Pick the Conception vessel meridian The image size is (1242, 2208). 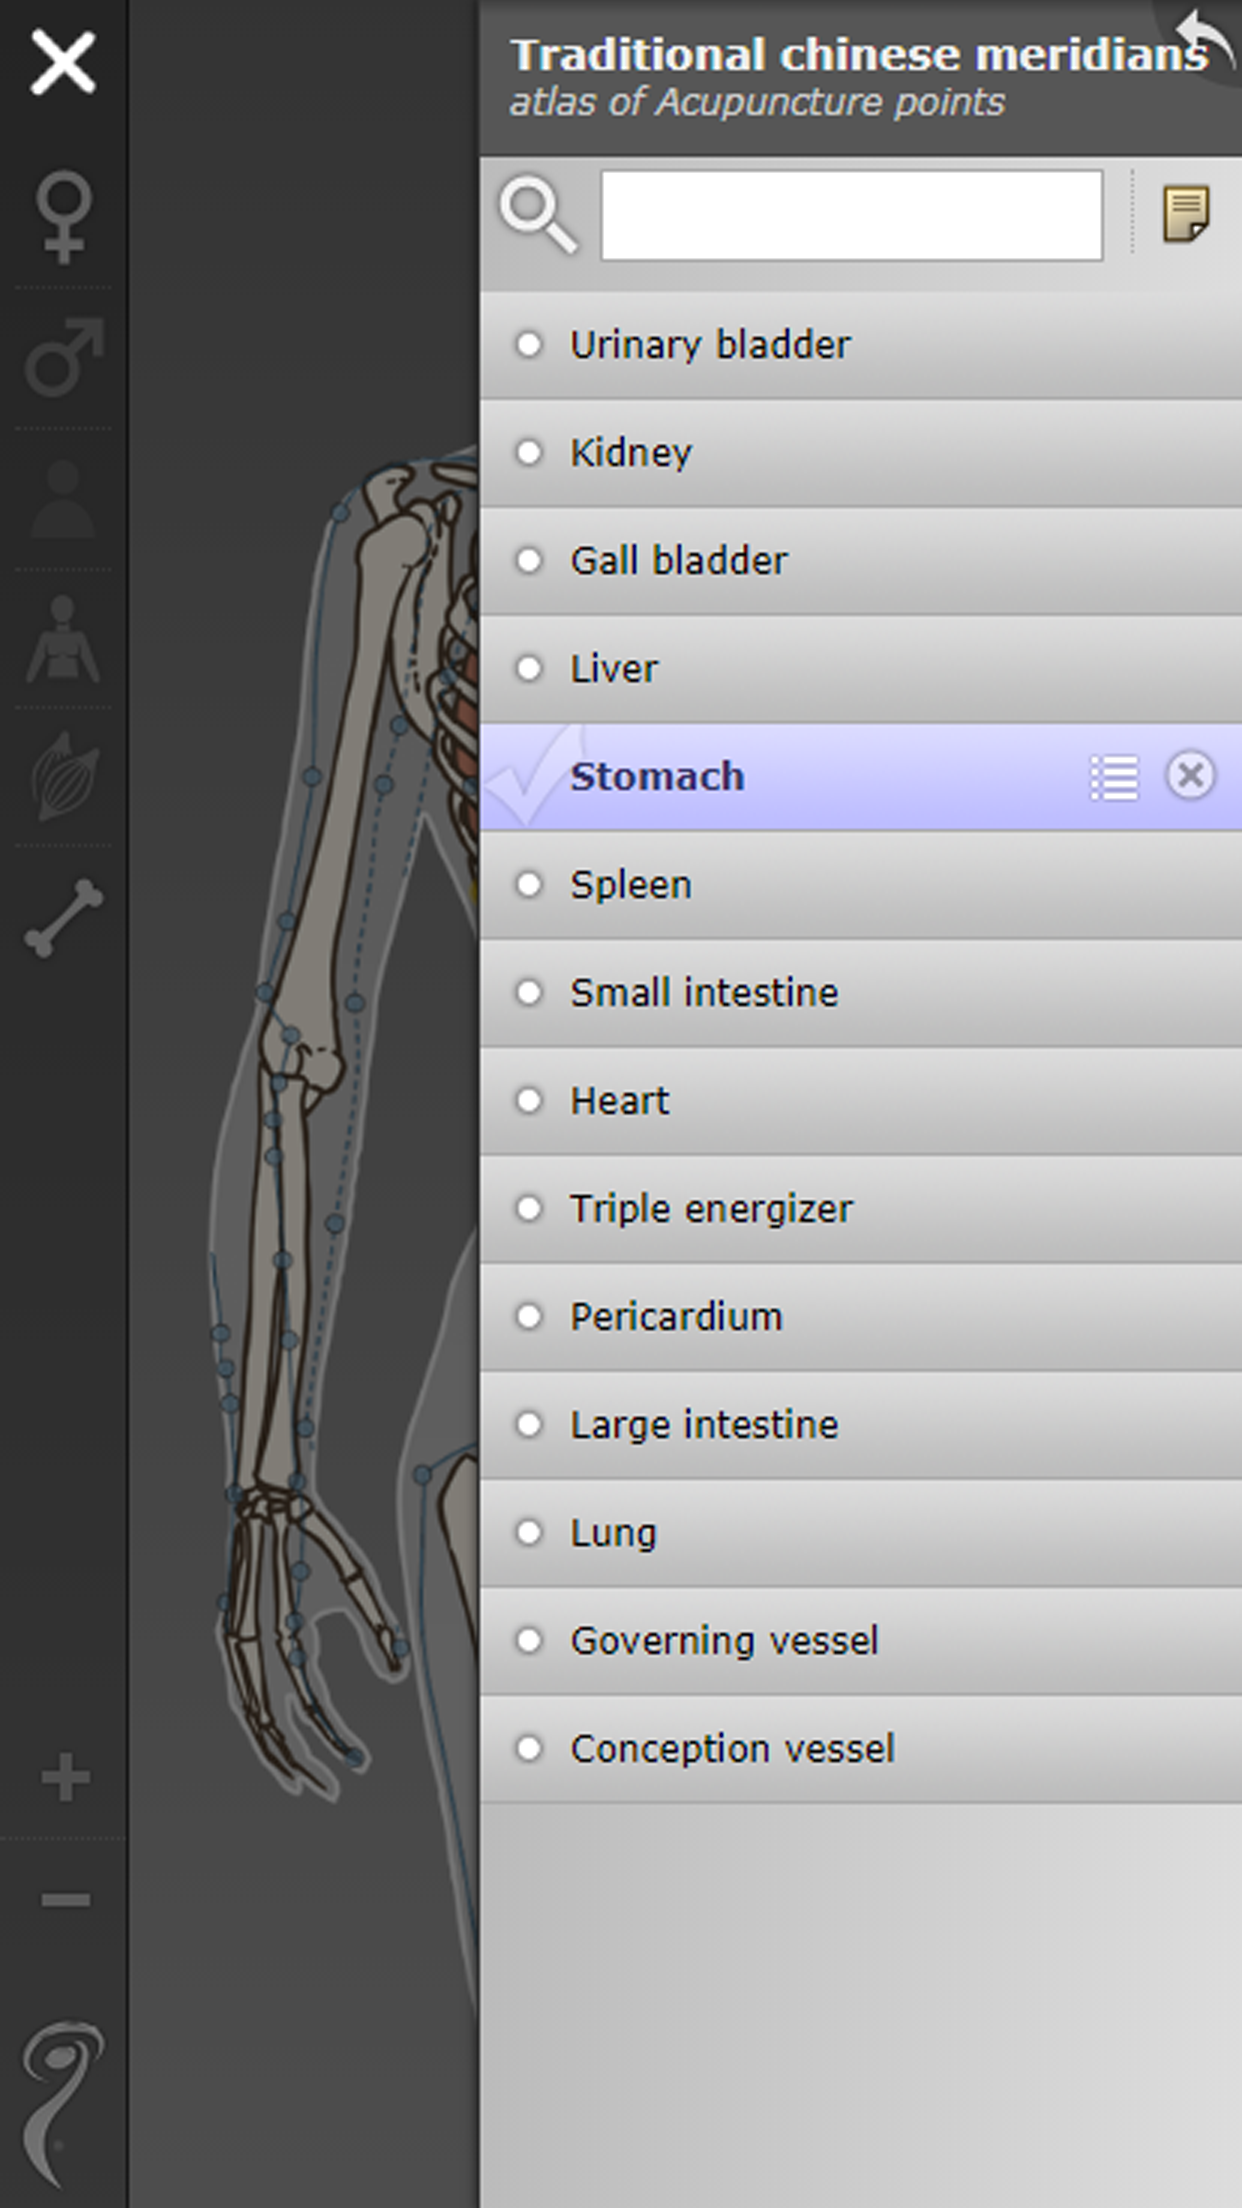(x=732, y=1749)
